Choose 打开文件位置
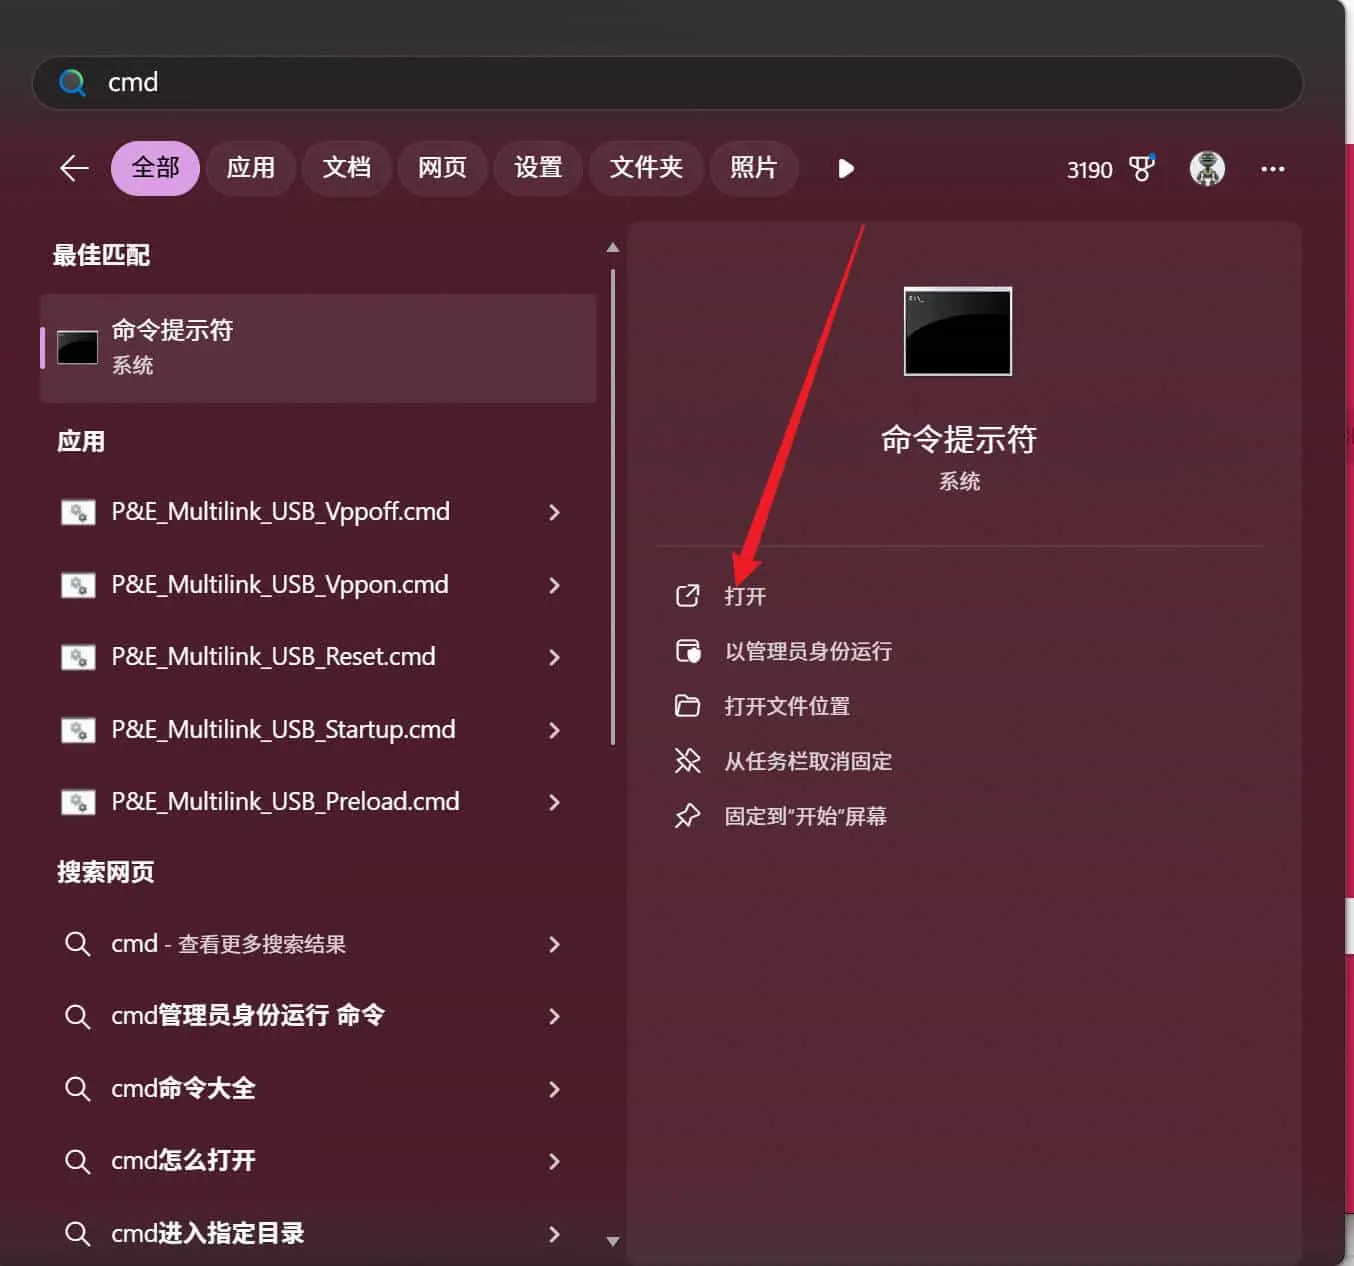The height and width of the screenshot is (1266, 1354). [x=787, y=706]
